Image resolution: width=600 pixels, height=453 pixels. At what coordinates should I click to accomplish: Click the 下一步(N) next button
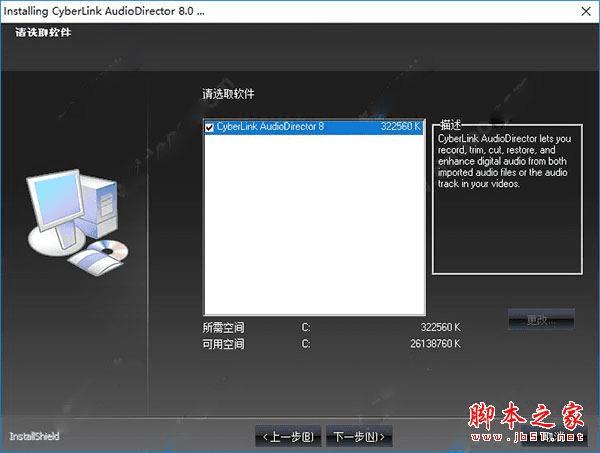[359, 437]
